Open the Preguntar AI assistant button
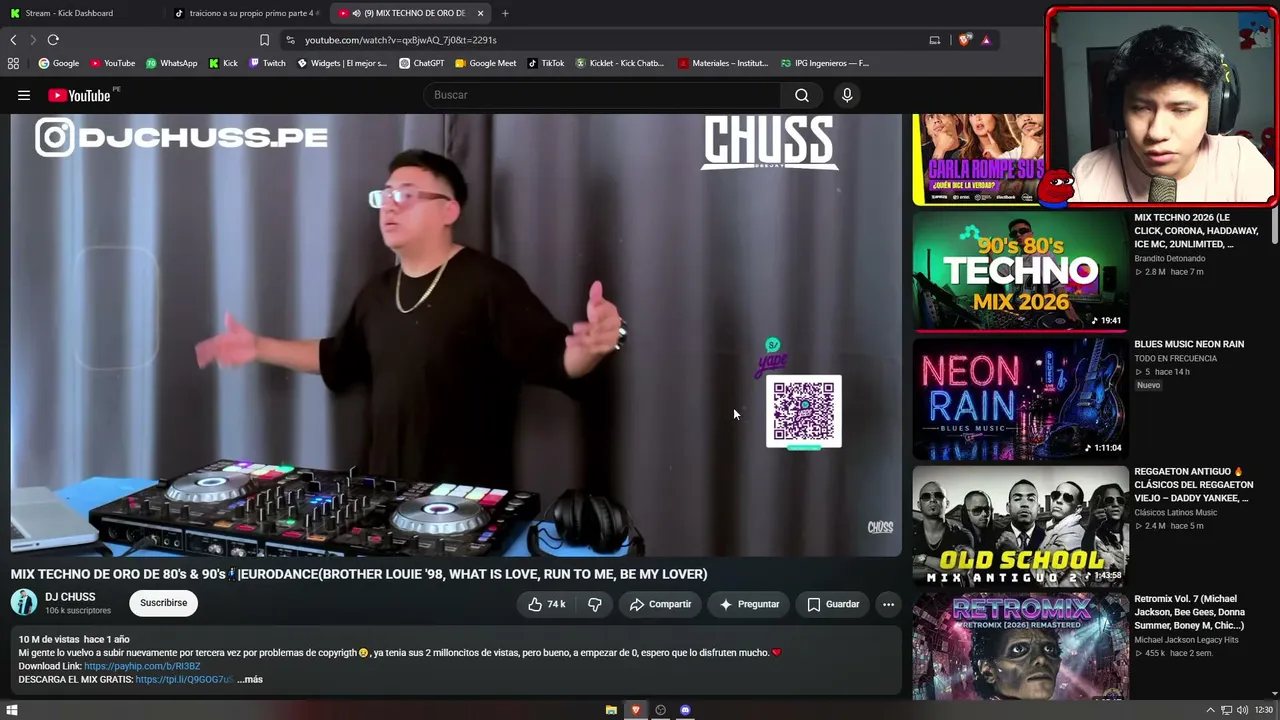Viewport: 1280px width, 720px height. coord(749,604)
